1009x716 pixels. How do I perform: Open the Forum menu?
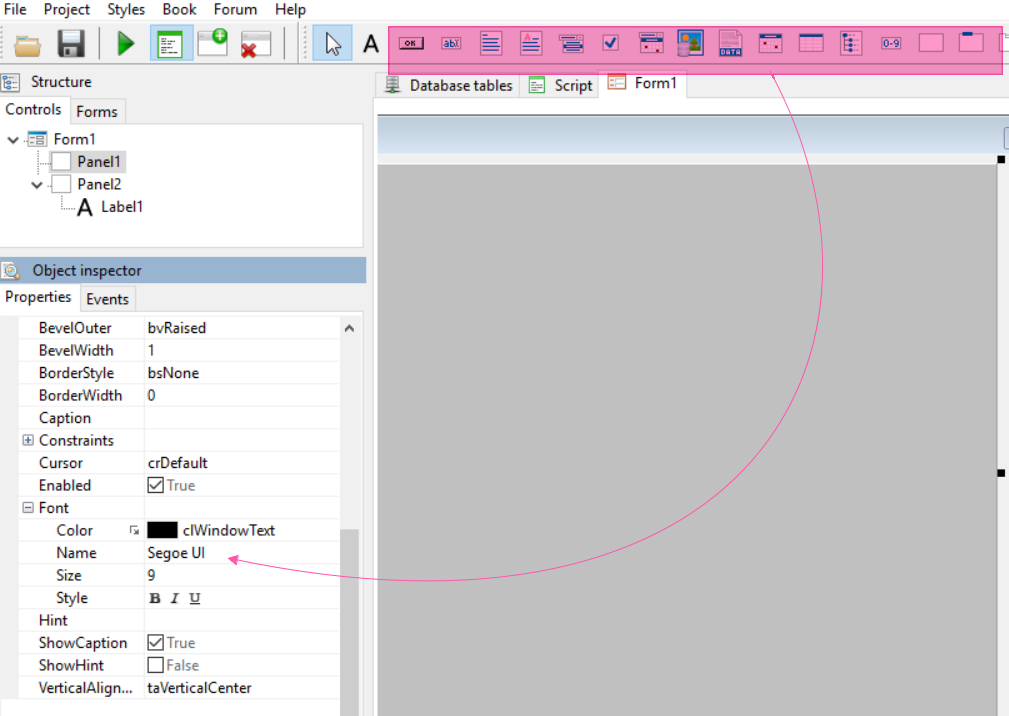point(235,10)
